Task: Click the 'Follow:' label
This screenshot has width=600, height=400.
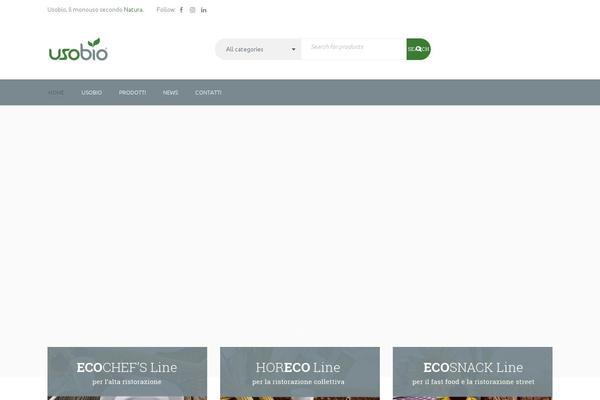Action: pos(166,10)
